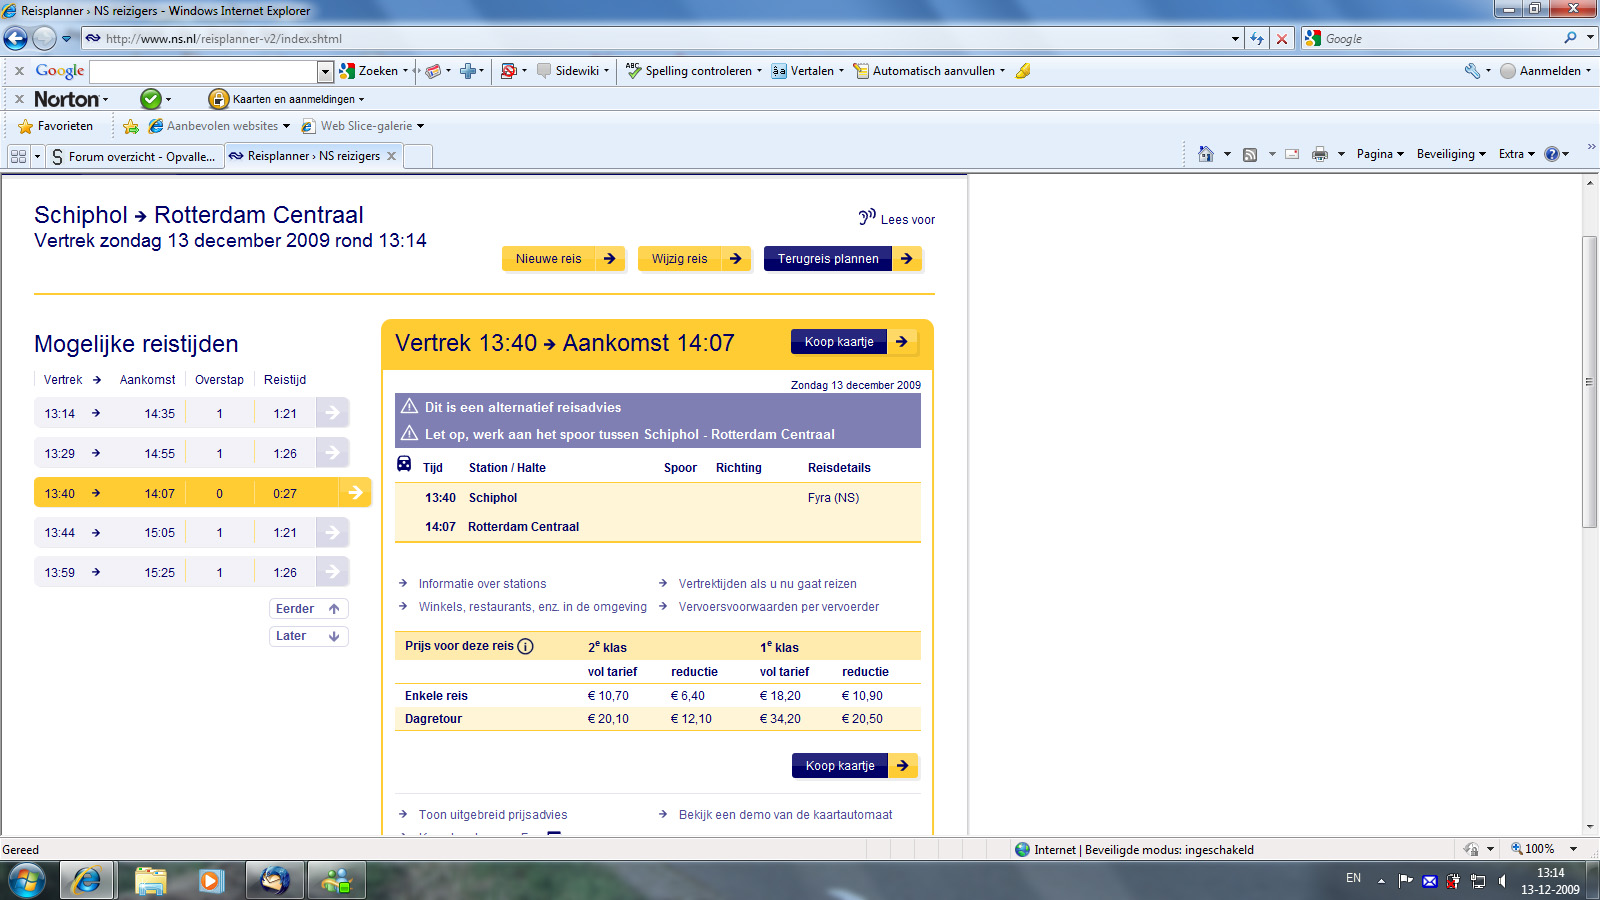Click the Spelling controleren check icon
The width and height of the screenshot is (1600, 900).
click(x=633, y=71)
